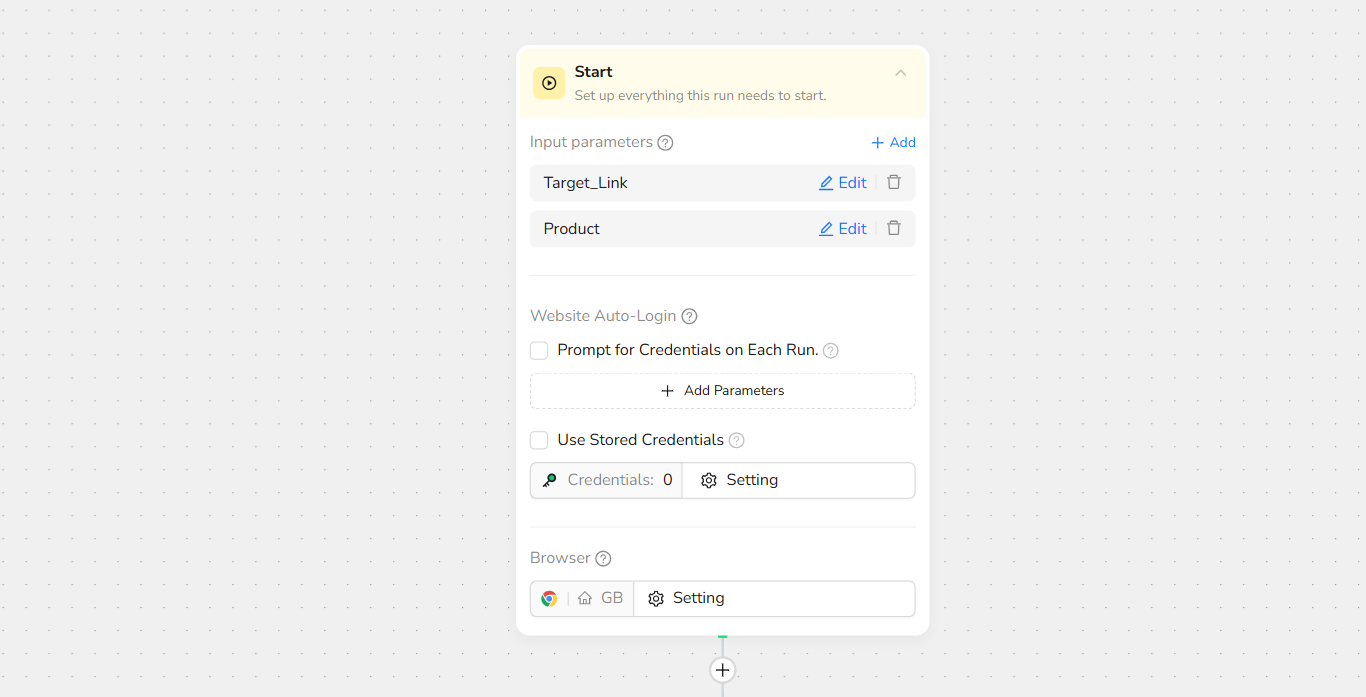Add a step with plus connector

pyautogui.click(x=722, y=670)
